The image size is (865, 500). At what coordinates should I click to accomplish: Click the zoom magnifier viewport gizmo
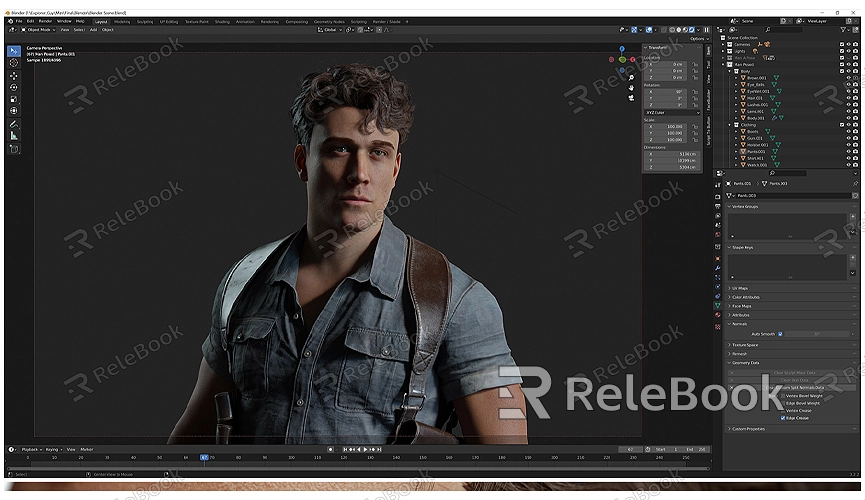point(631,77)
